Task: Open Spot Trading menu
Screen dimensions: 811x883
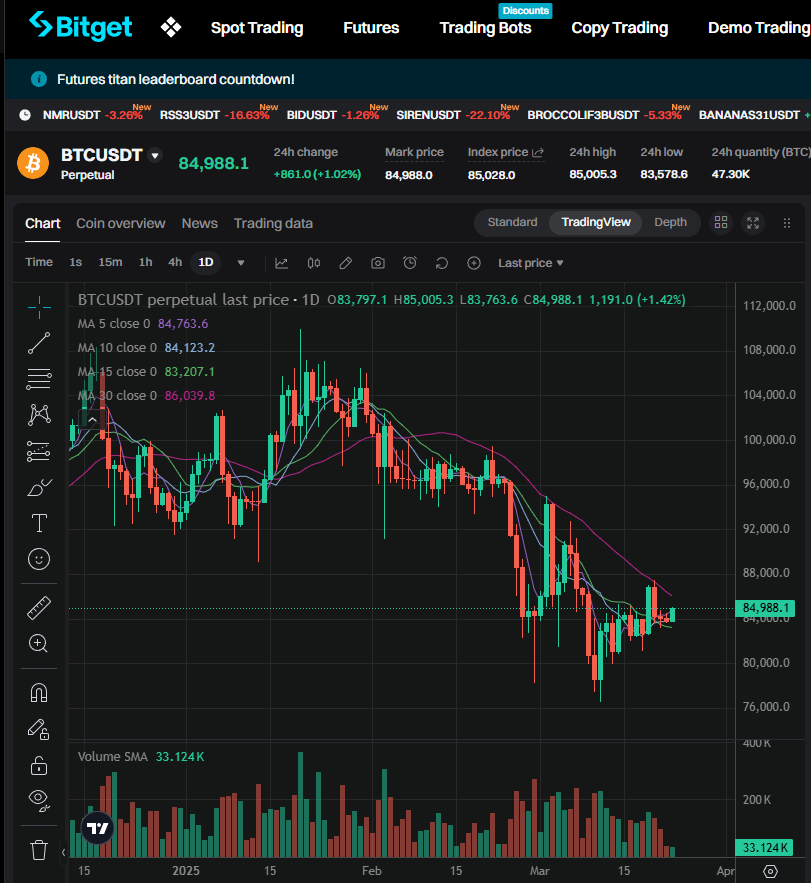Action: [257, 28]
